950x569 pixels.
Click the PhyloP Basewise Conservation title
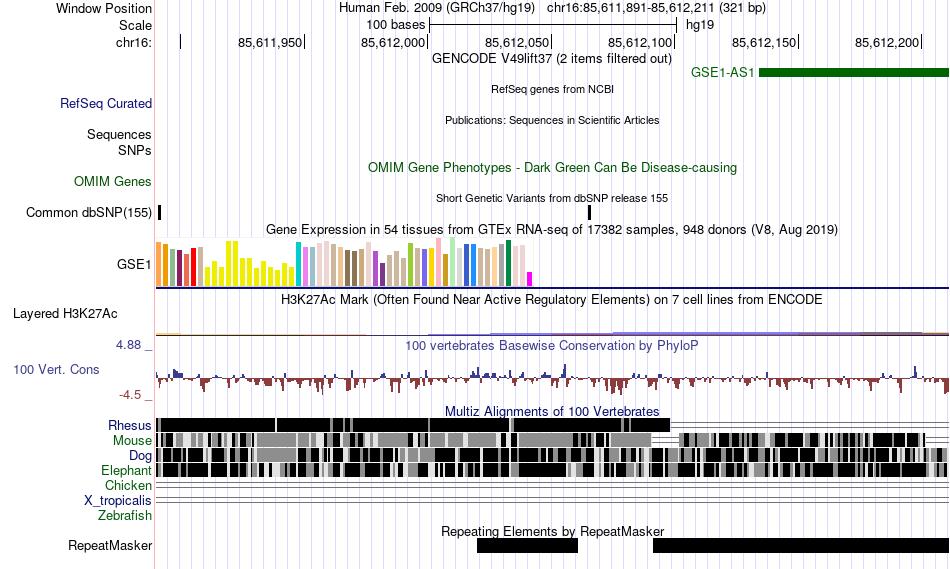click(551, 345)
